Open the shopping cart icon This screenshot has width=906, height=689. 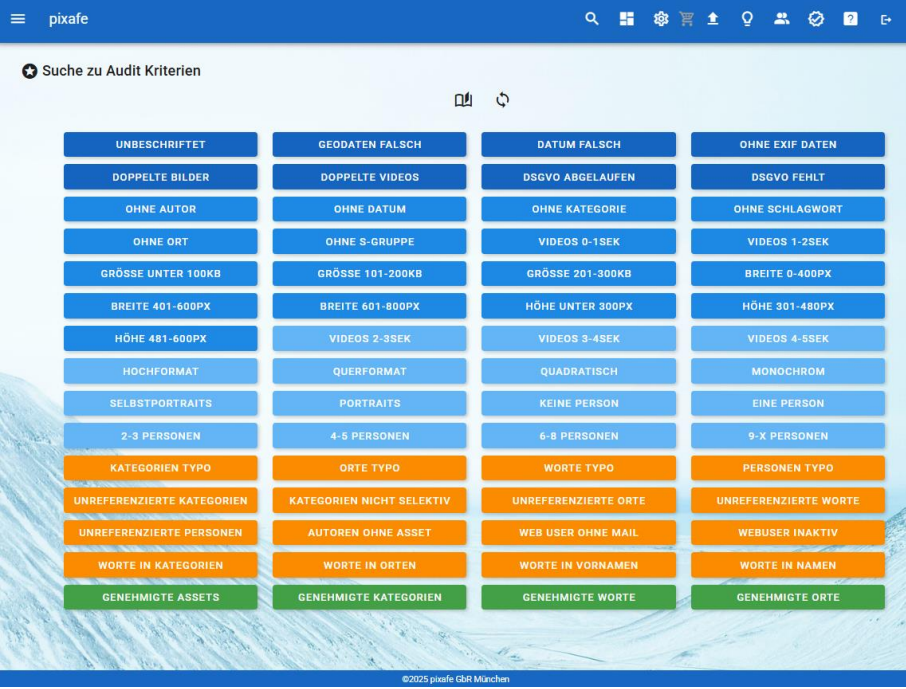[x=686, y=19]
